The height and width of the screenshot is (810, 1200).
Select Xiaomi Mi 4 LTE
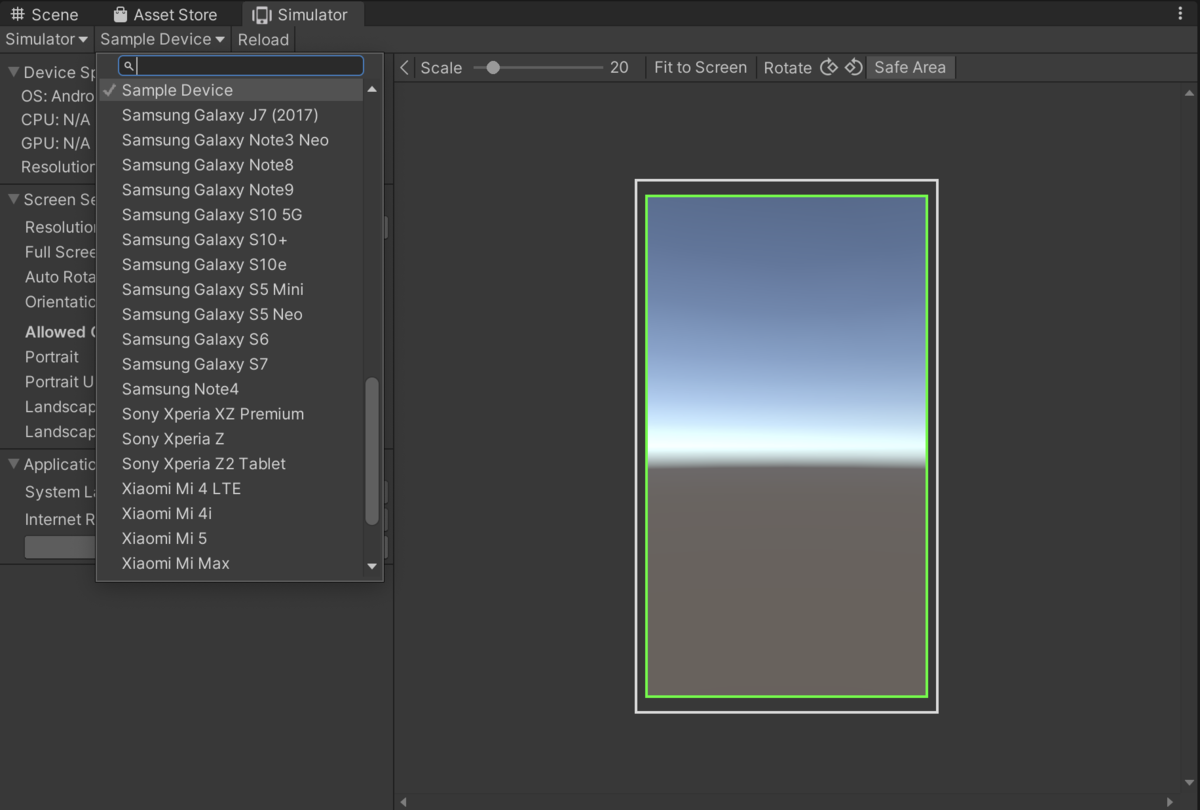(231, 489)
